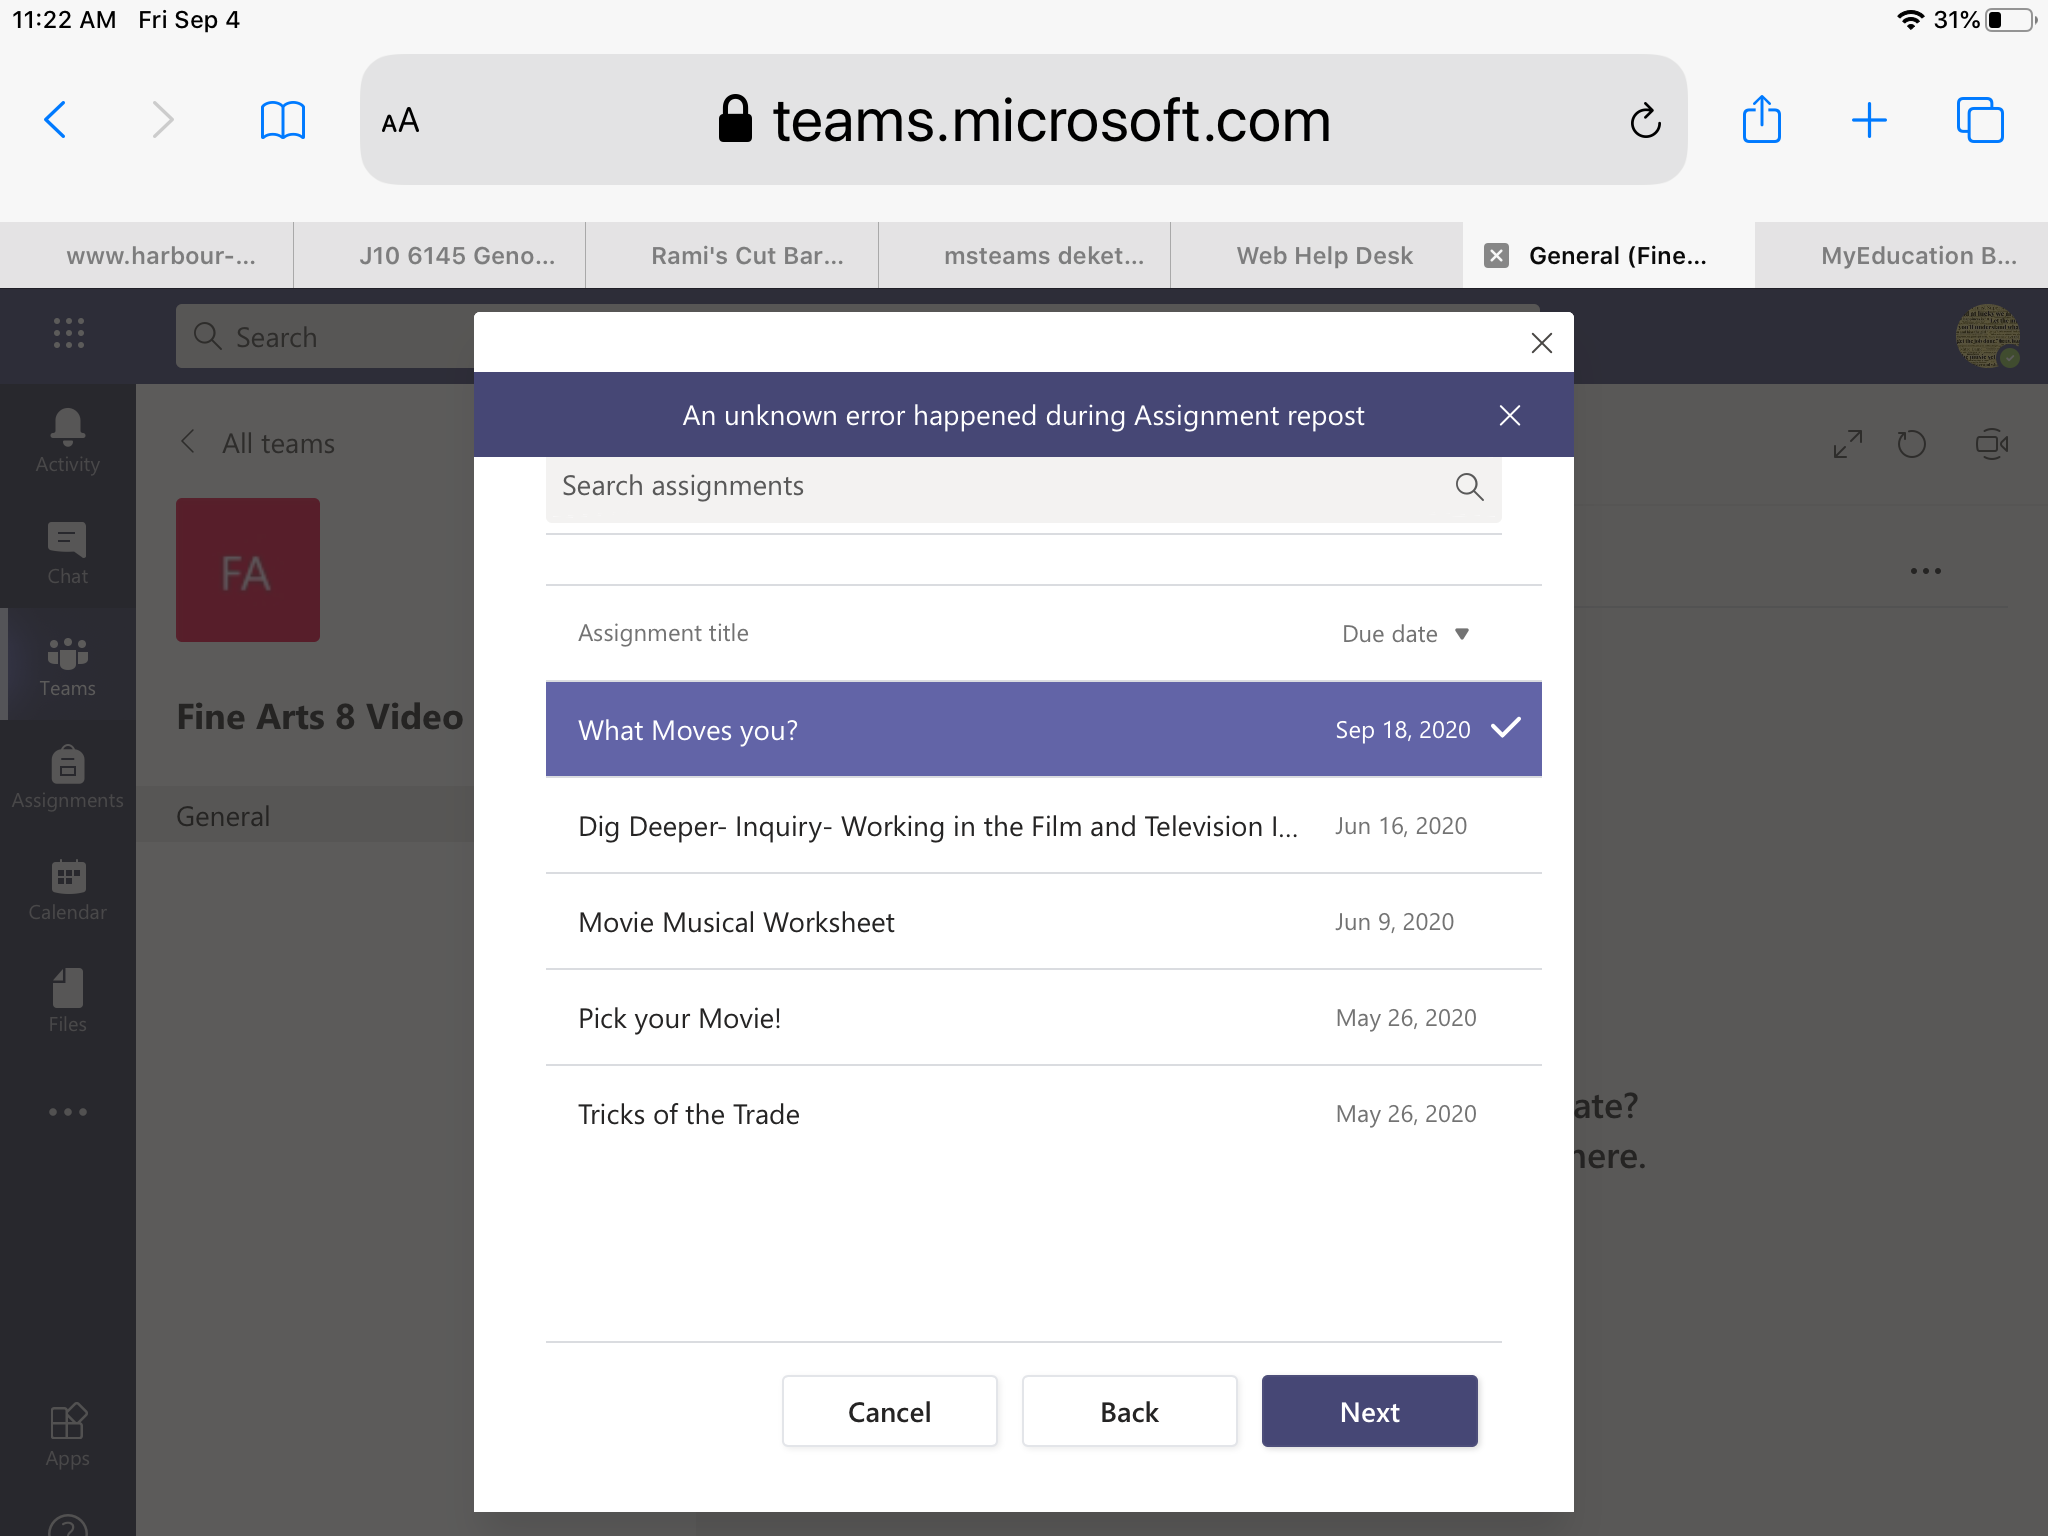The width and height of the screenshot is (2048, 1536).
Task: Switch to MyEducation B... tab
Action: (x=1917, y=256)
